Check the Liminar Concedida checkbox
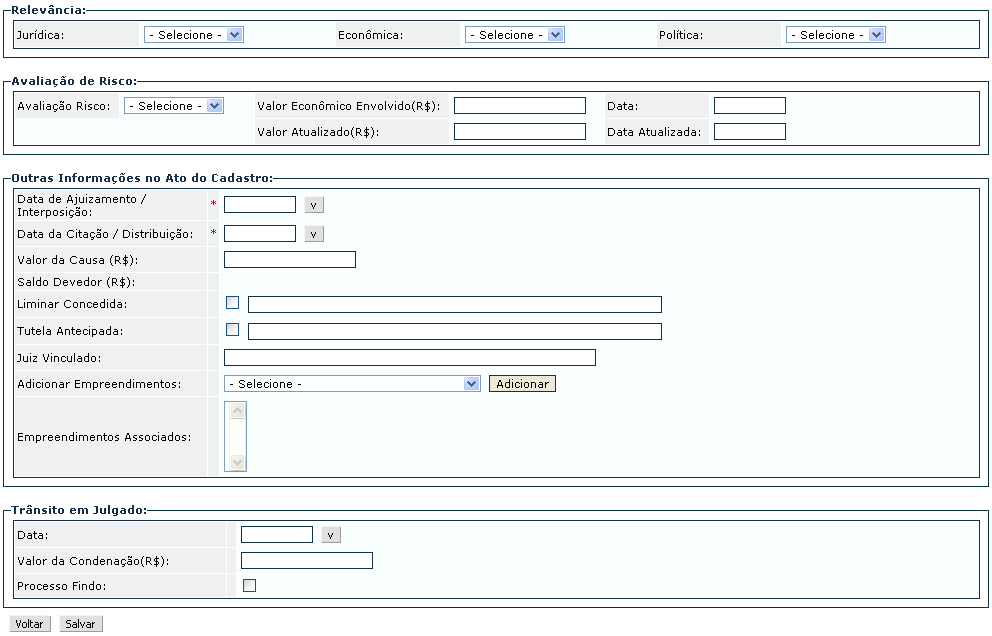 click(x=233, y=302)
